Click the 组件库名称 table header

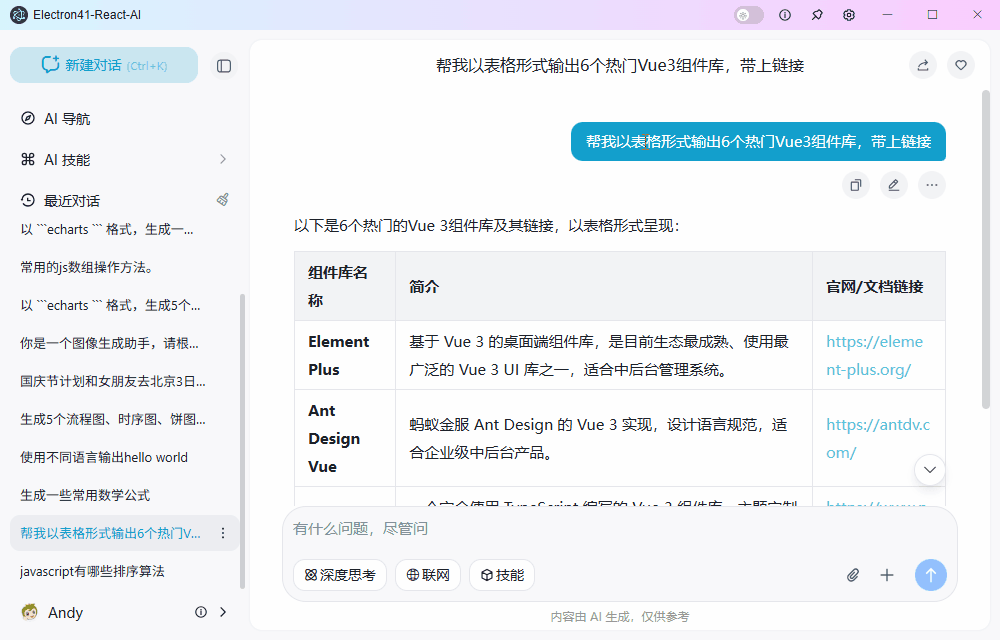tap(345, 286)
